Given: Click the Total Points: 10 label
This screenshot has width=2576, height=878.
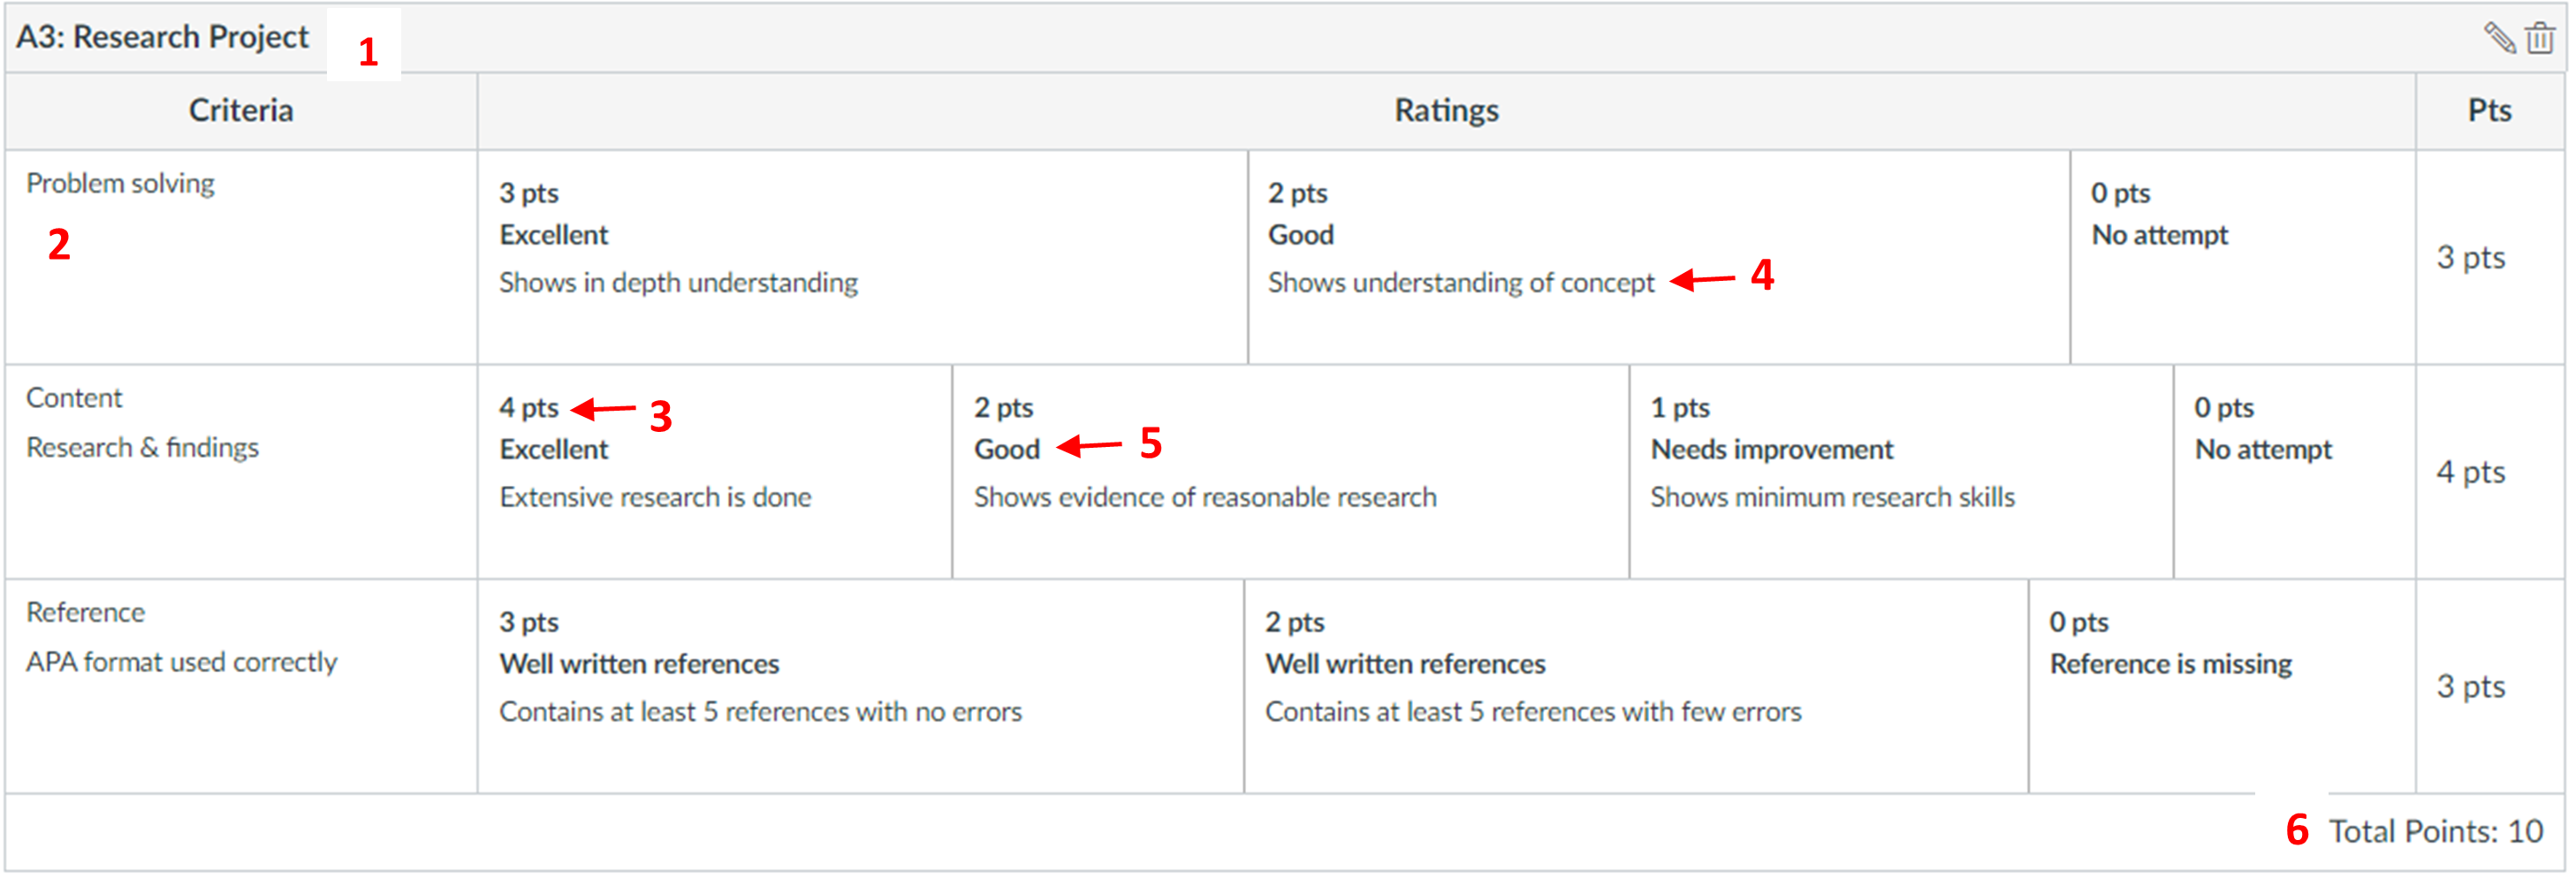Looking at the screenshot, I should [x=2436, y=832].
